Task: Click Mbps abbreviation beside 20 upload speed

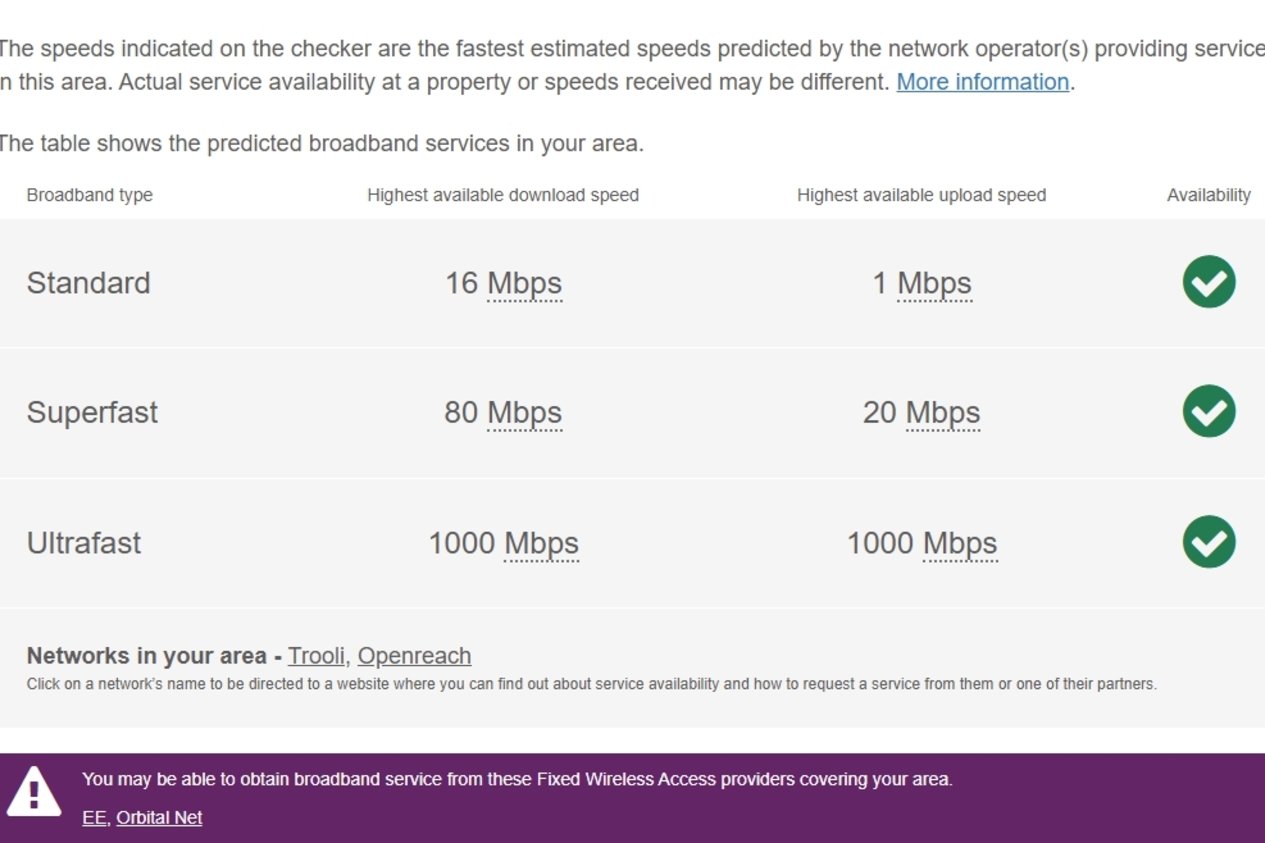Action: (943, 413)
